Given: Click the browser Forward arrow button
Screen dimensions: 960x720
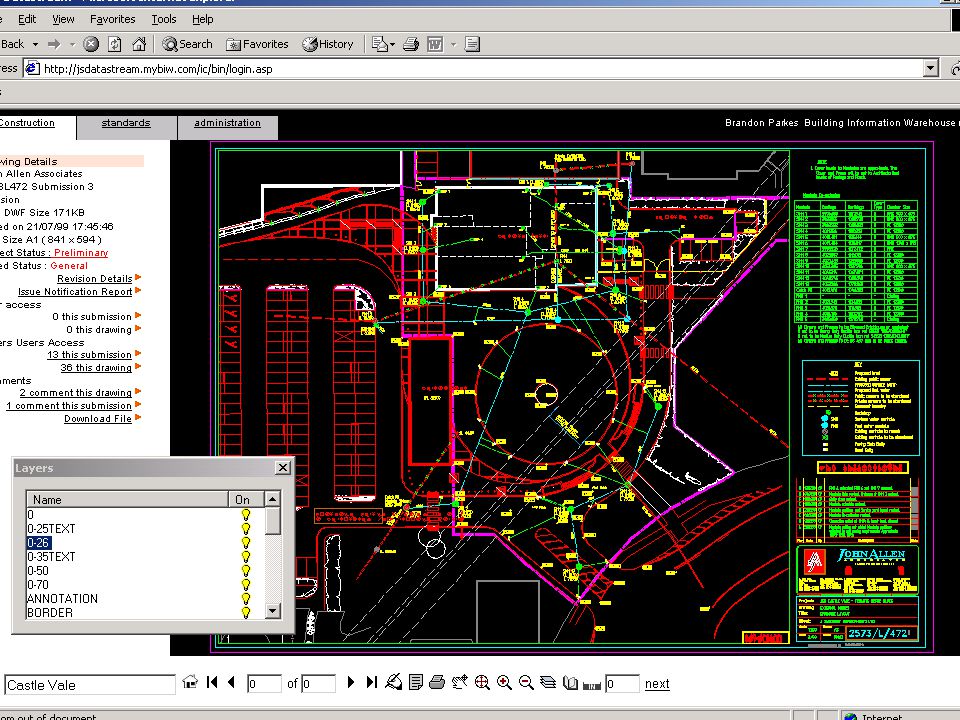Looking at the screenshot, I should click(x=54, y=44).
